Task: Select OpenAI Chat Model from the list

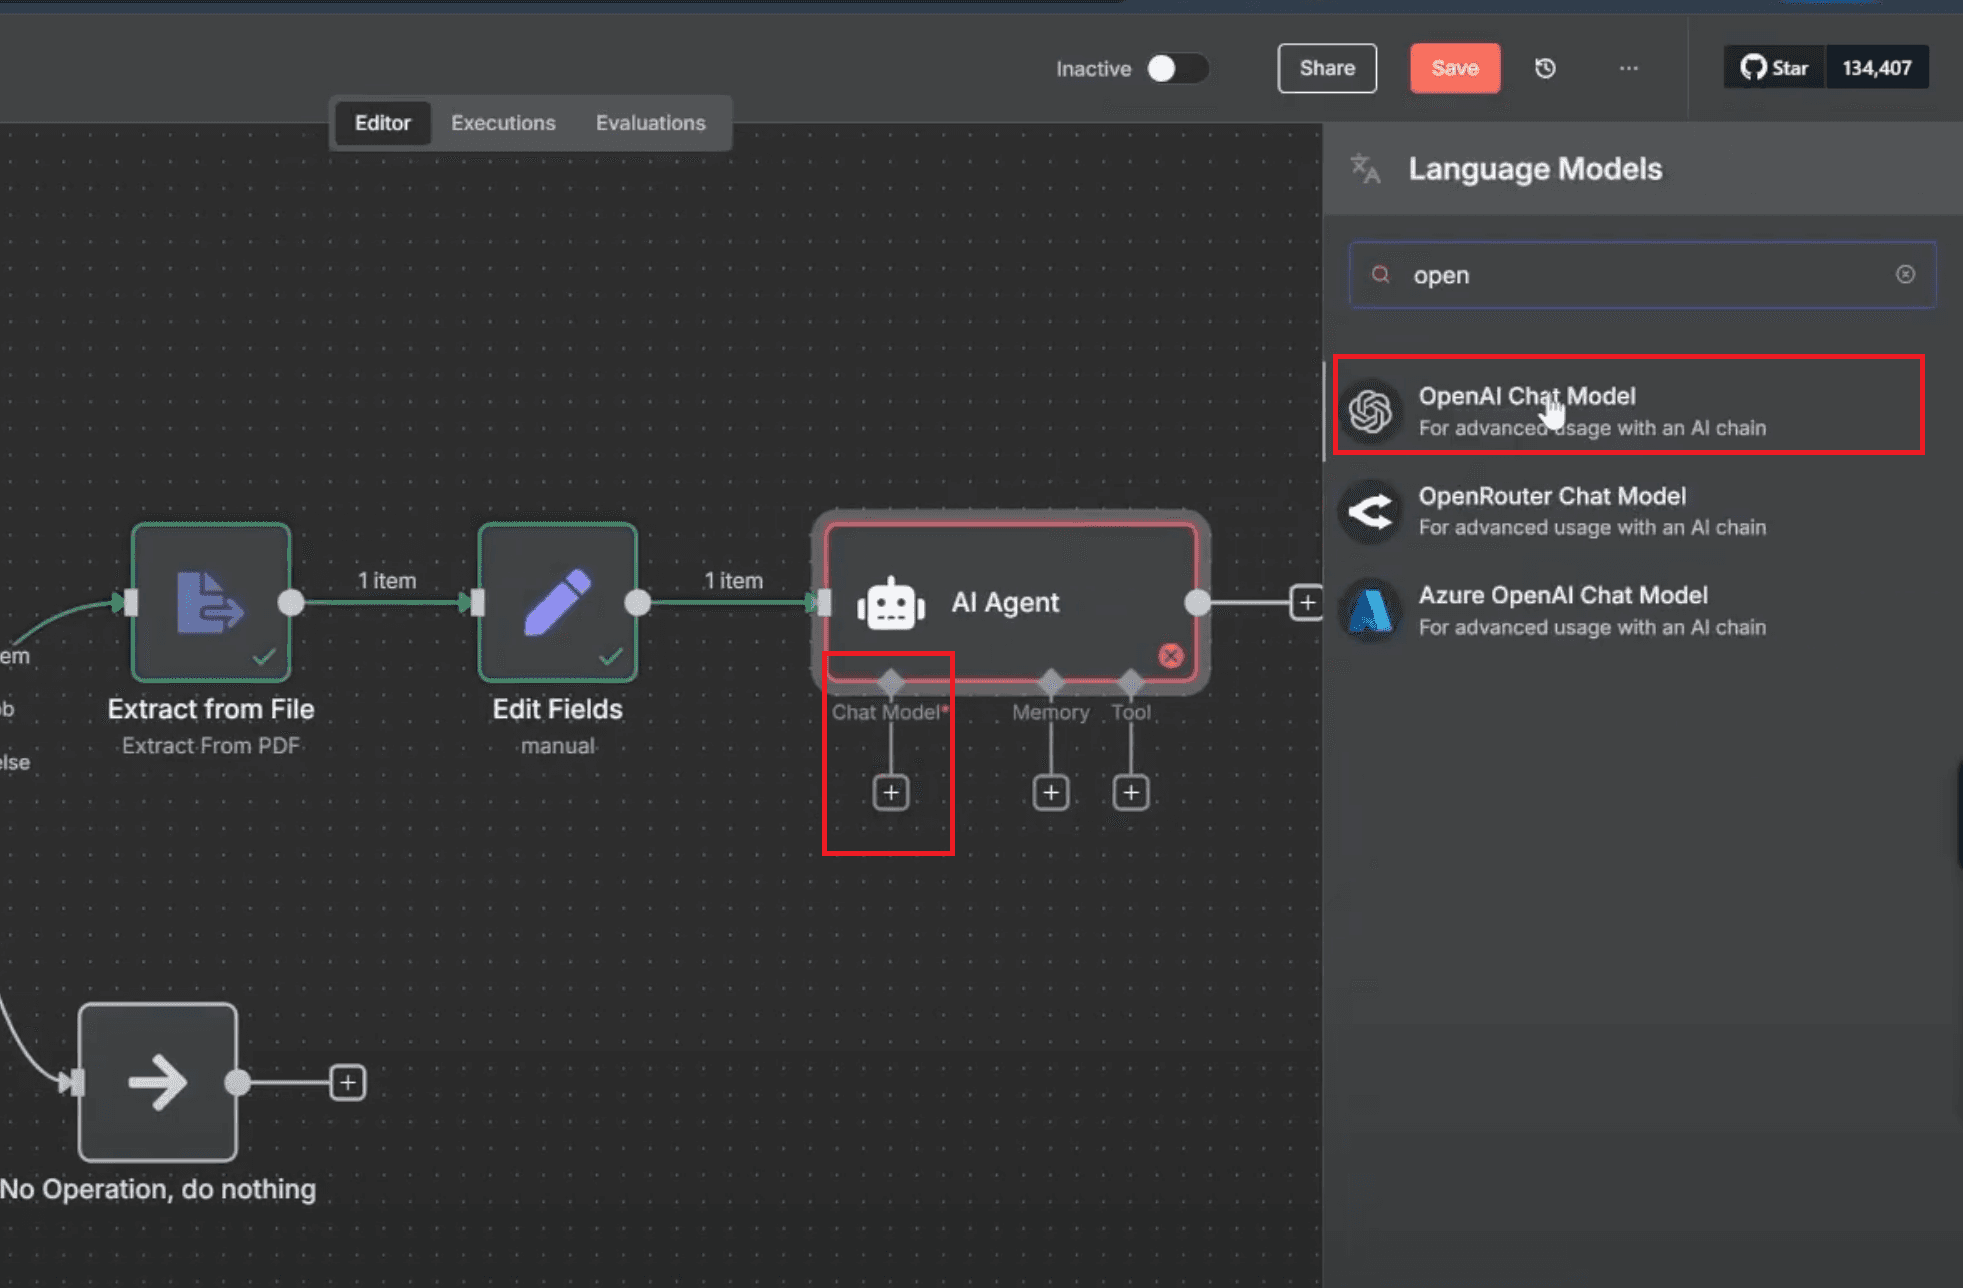Action: click(1629, 410)
